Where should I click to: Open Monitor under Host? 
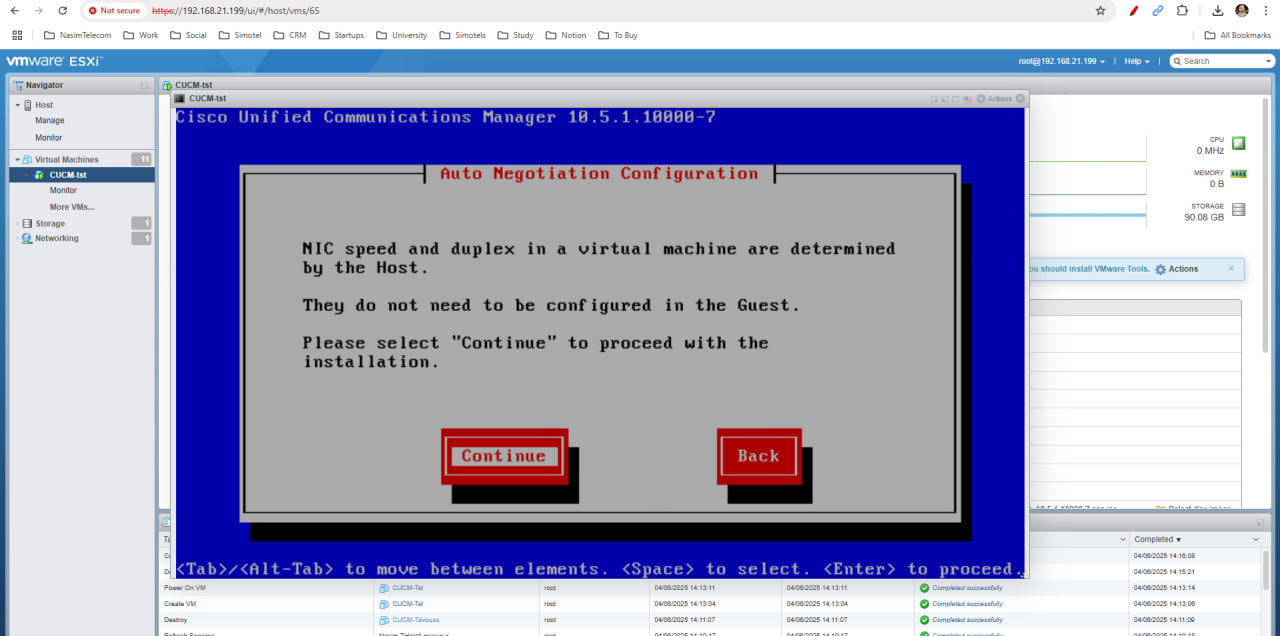tap(49, 138)
